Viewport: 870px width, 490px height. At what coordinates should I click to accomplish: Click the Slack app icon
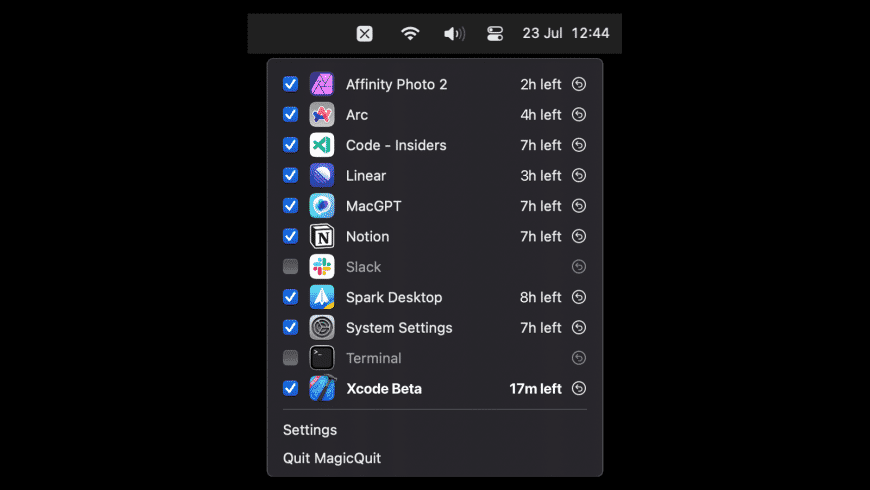click(322, 267)
